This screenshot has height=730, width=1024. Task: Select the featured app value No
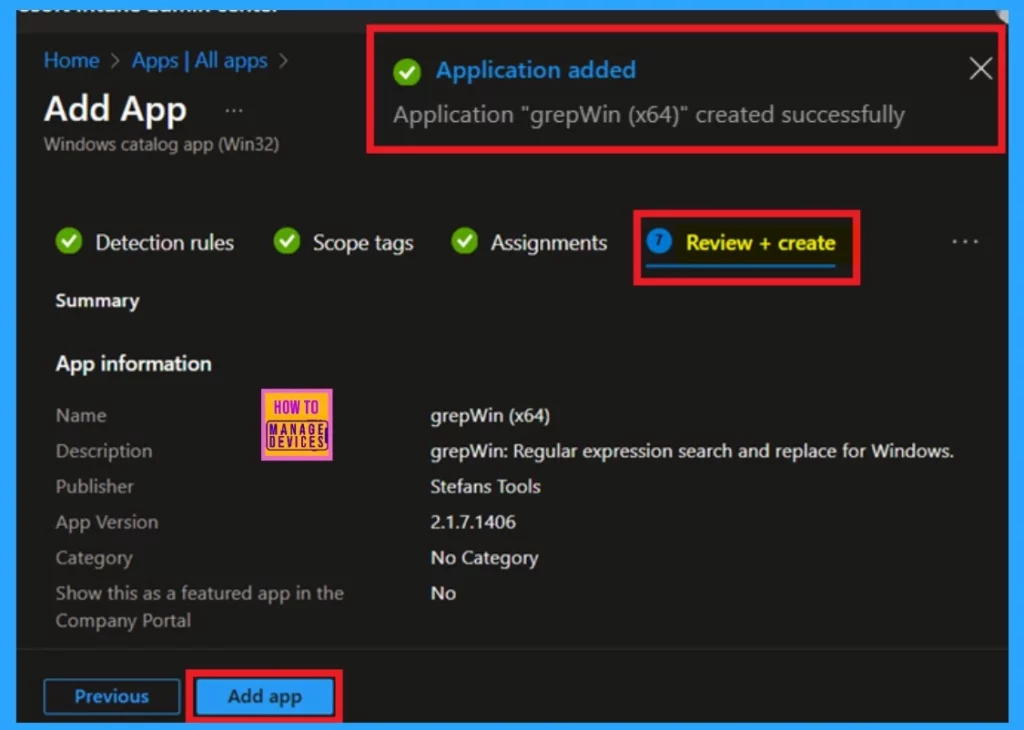(443, 593)
